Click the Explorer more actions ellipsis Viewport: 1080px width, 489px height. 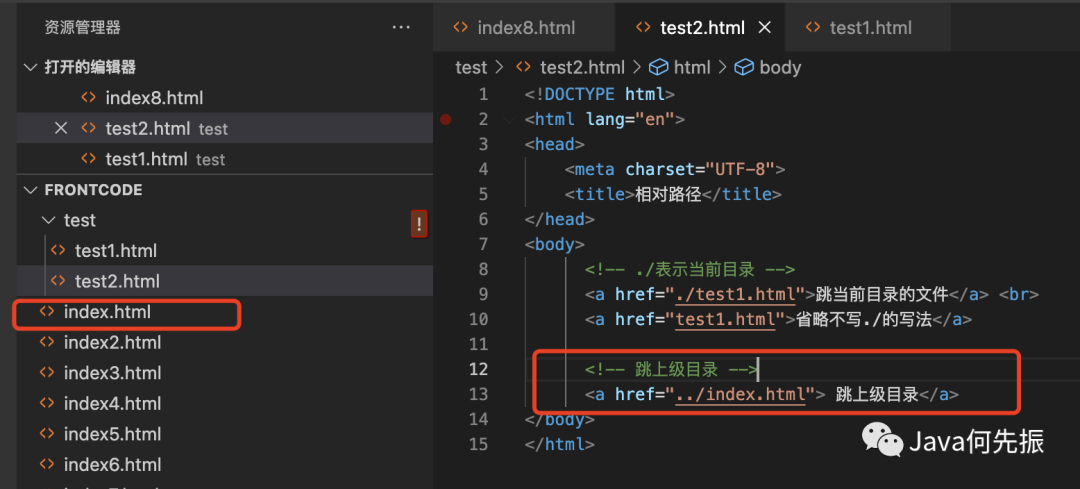coord(401,28)
